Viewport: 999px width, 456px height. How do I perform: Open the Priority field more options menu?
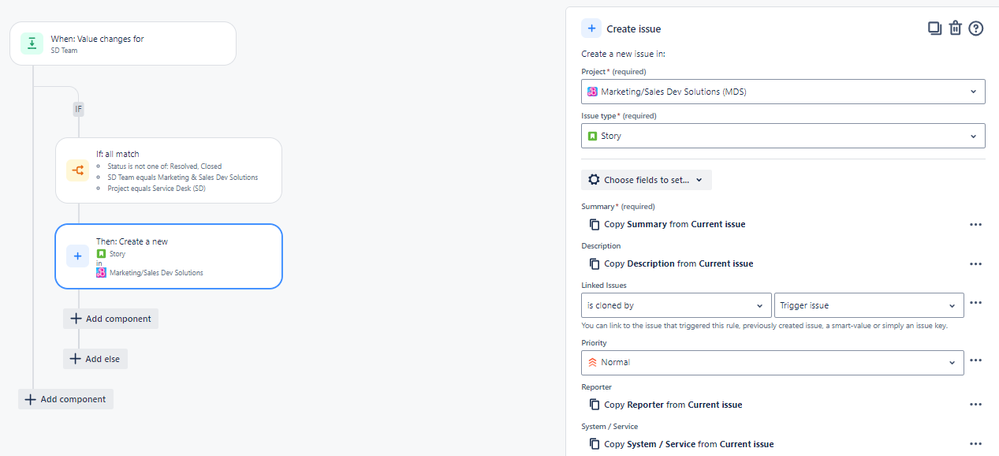pos(975,360)
